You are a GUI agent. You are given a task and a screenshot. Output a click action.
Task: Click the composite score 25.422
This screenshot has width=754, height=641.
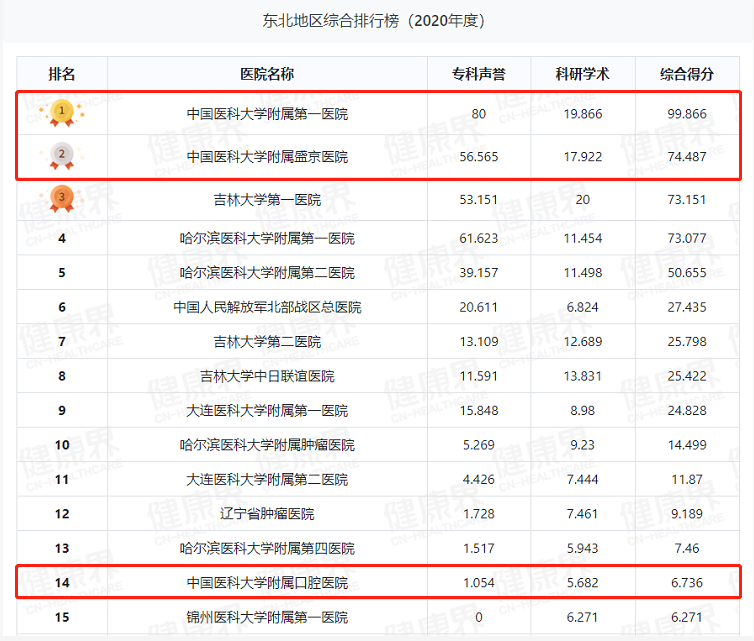pos(687,376)
